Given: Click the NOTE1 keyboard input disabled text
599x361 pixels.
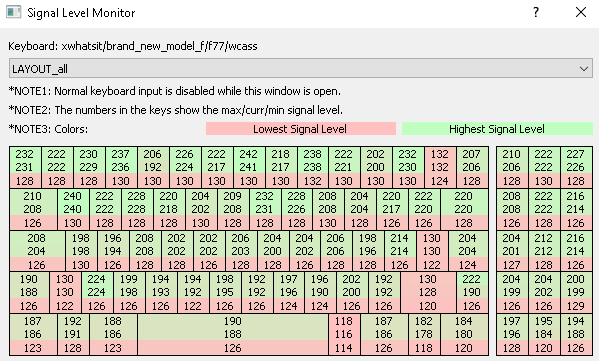Looking at the screenshot, I should tap(175, 91).
